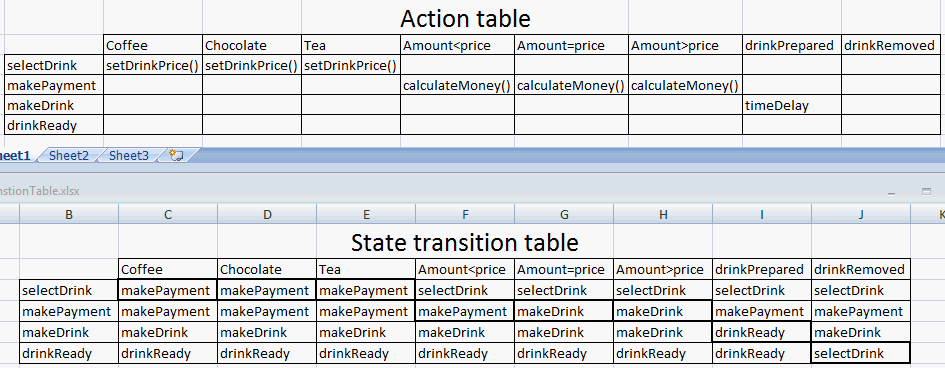
Task: Click the Insert Worksheet icon
Action: 177,155
